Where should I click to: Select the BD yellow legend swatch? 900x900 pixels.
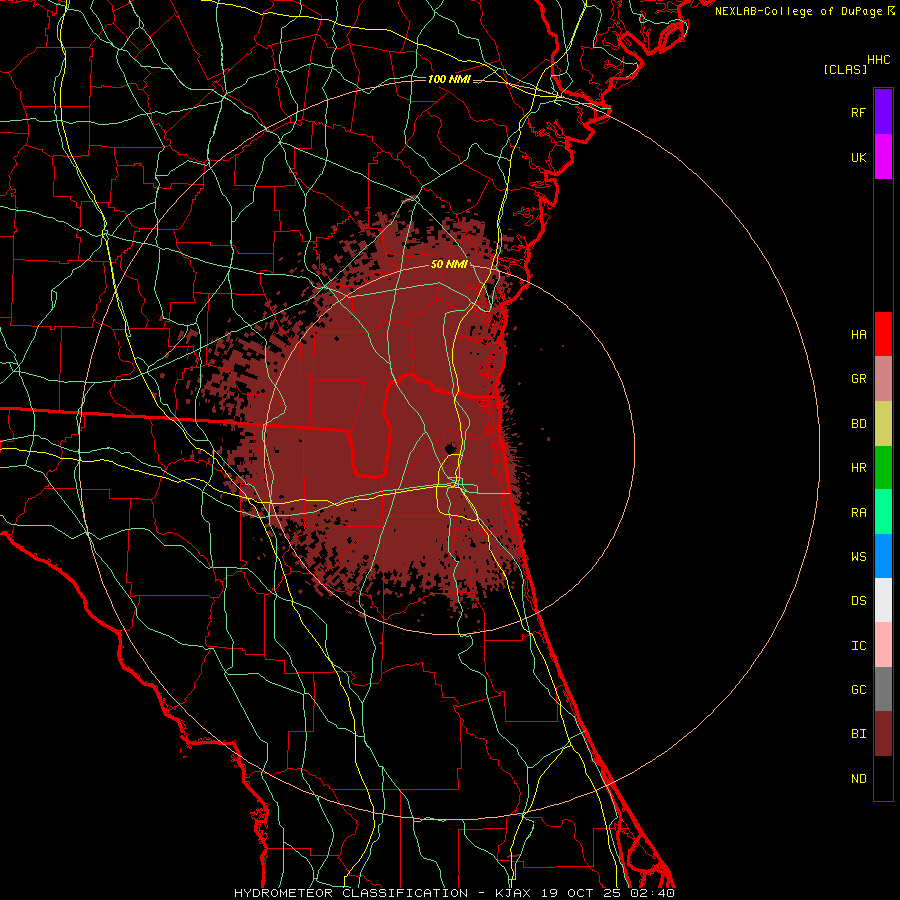(883, 423)
